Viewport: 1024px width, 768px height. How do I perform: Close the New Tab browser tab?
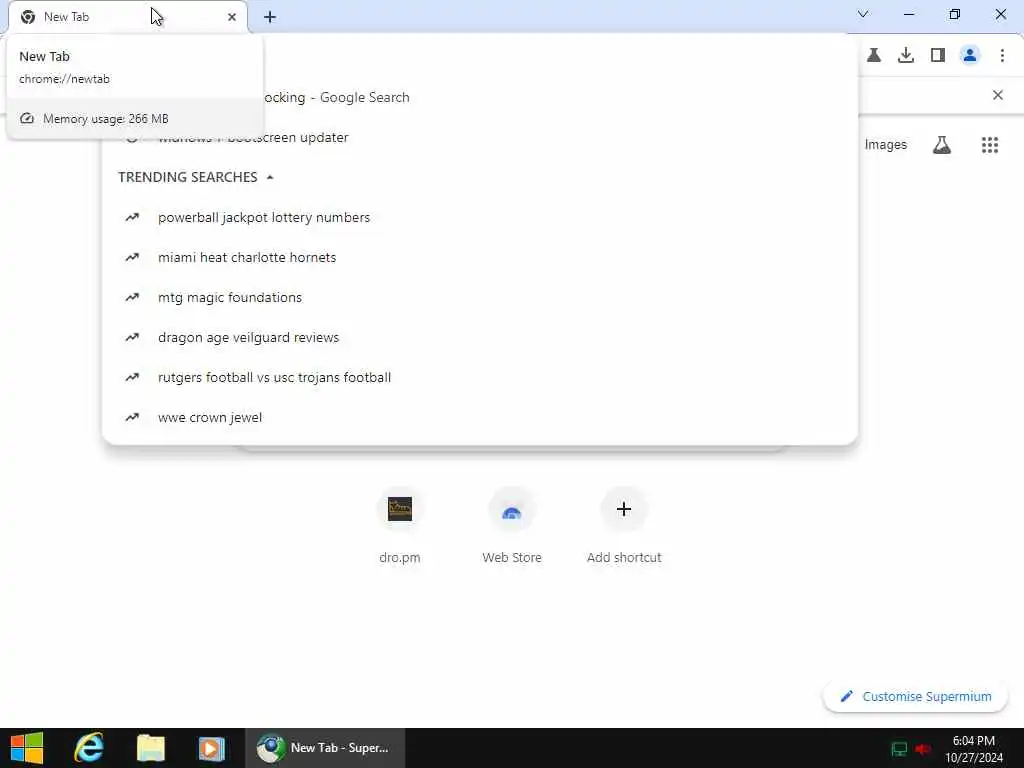[232, 17]
